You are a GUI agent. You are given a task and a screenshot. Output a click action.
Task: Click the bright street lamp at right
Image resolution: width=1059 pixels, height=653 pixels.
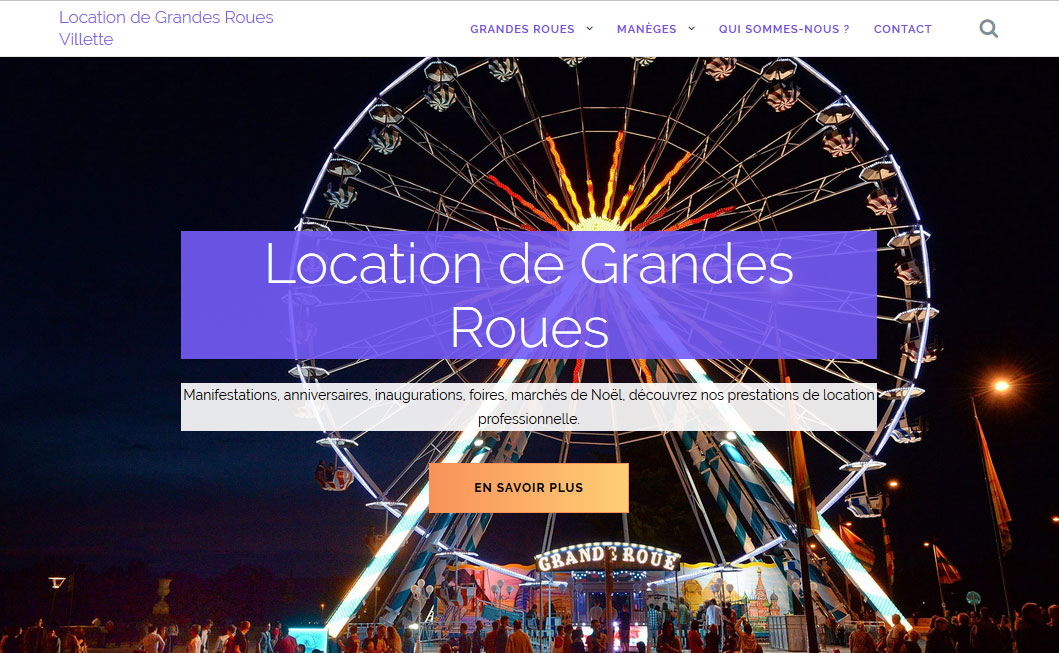[x=1001, y=386]
